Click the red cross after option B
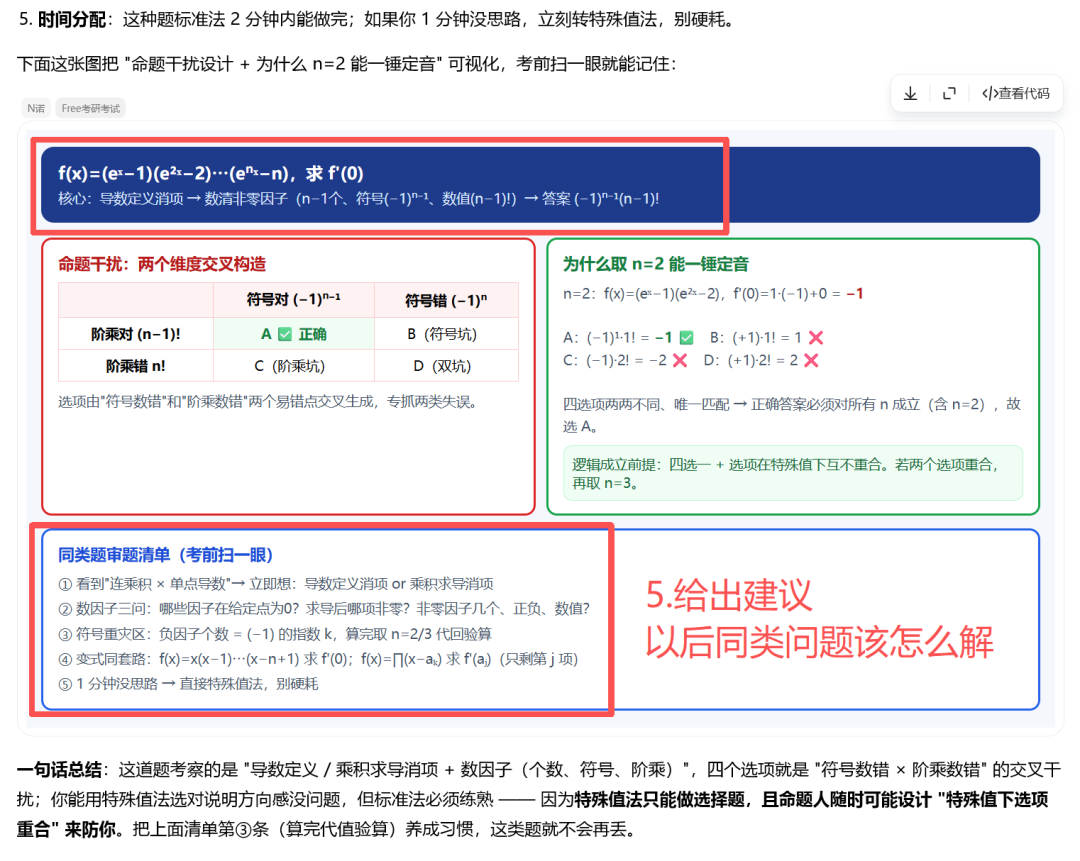This screenshot has height=861, width=1080. pos(816,338)
